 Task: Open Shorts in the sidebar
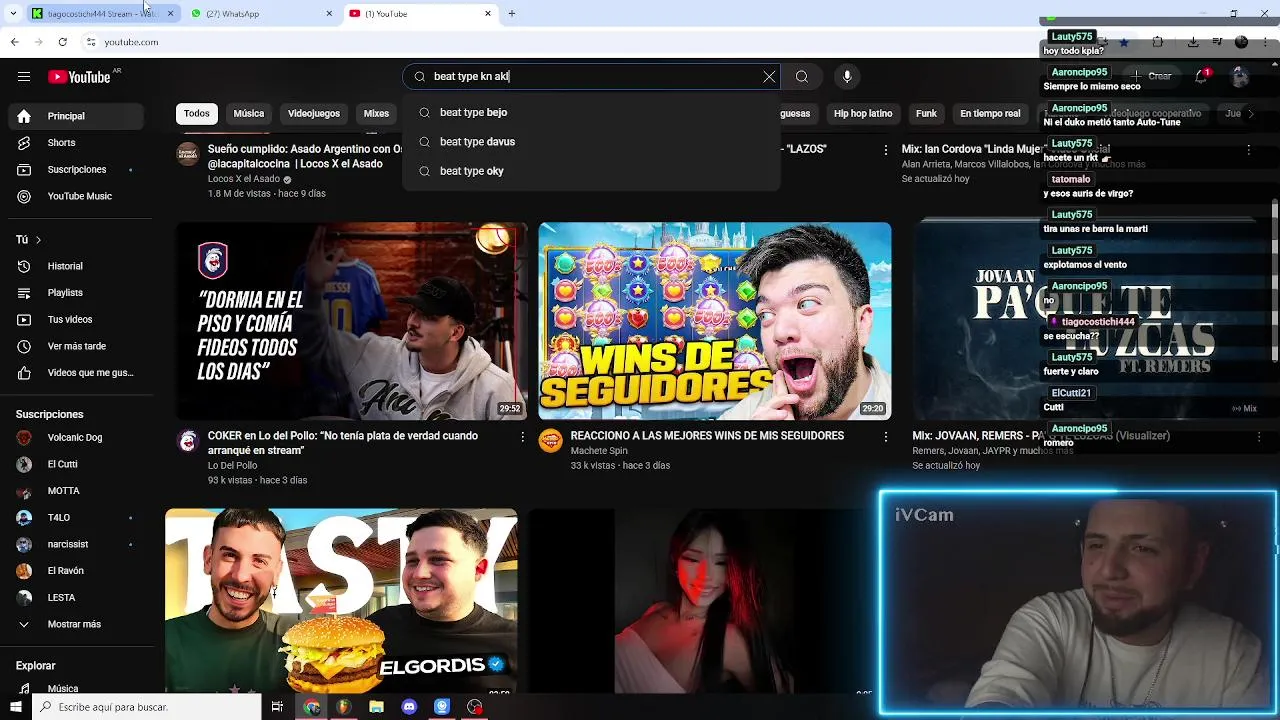tap(76, 143)
